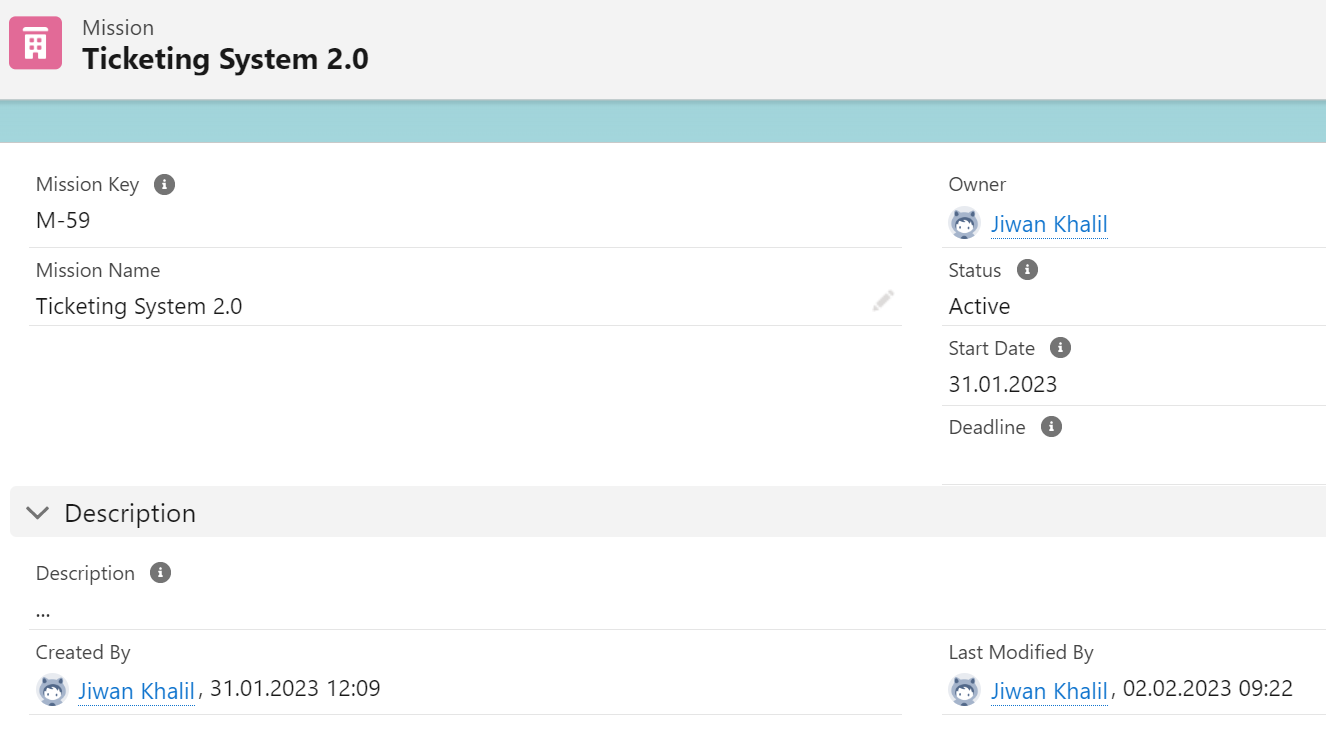This screenshot has width=1326, height=740.
Task: Open Created By Jiwan Khalil link
Action: coord(136,690)
